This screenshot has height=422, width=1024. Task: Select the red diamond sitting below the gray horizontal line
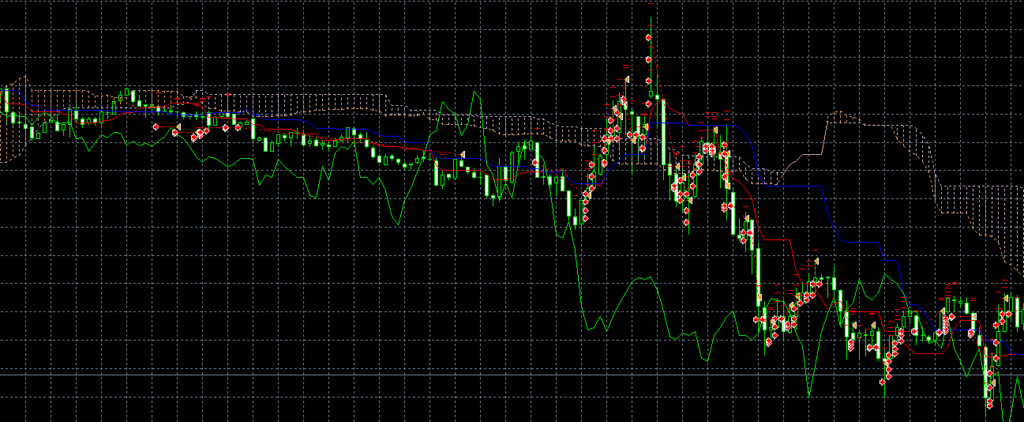[883, 380]
